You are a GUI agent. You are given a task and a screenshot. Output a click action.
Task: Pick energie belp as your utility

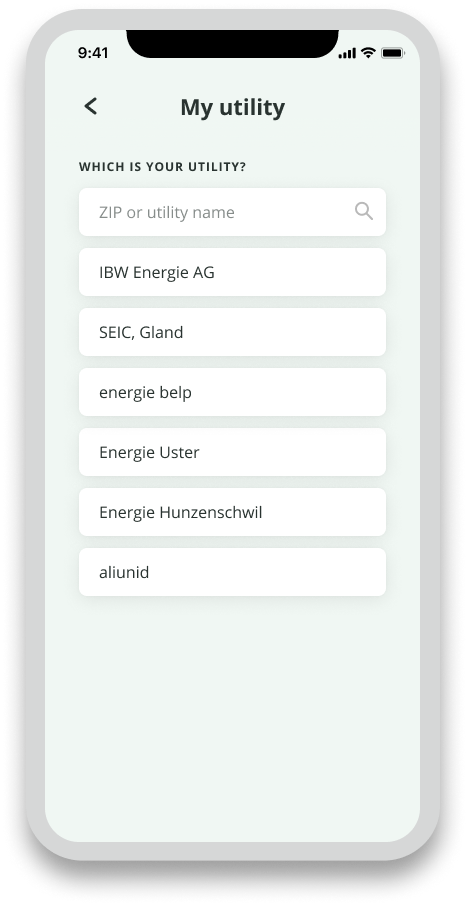coord(232,392)
